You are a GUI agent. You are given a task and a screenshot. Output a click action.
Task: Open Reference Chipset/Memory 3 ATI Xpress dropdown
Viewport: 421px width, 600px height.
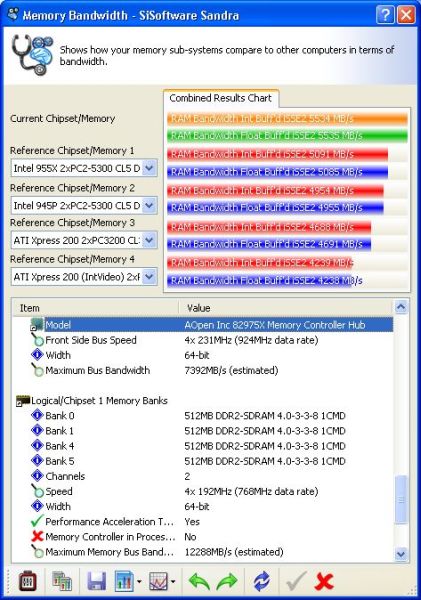149,240
